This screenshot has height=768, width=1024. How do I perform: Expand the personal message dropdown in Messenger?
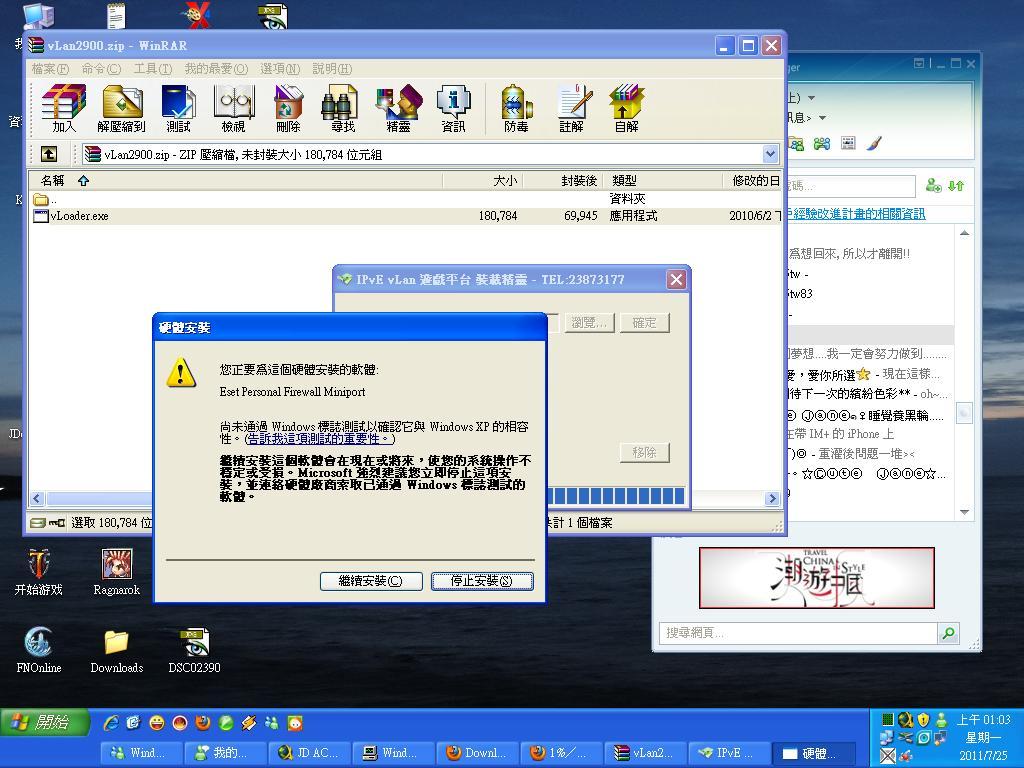coord(822,118)
